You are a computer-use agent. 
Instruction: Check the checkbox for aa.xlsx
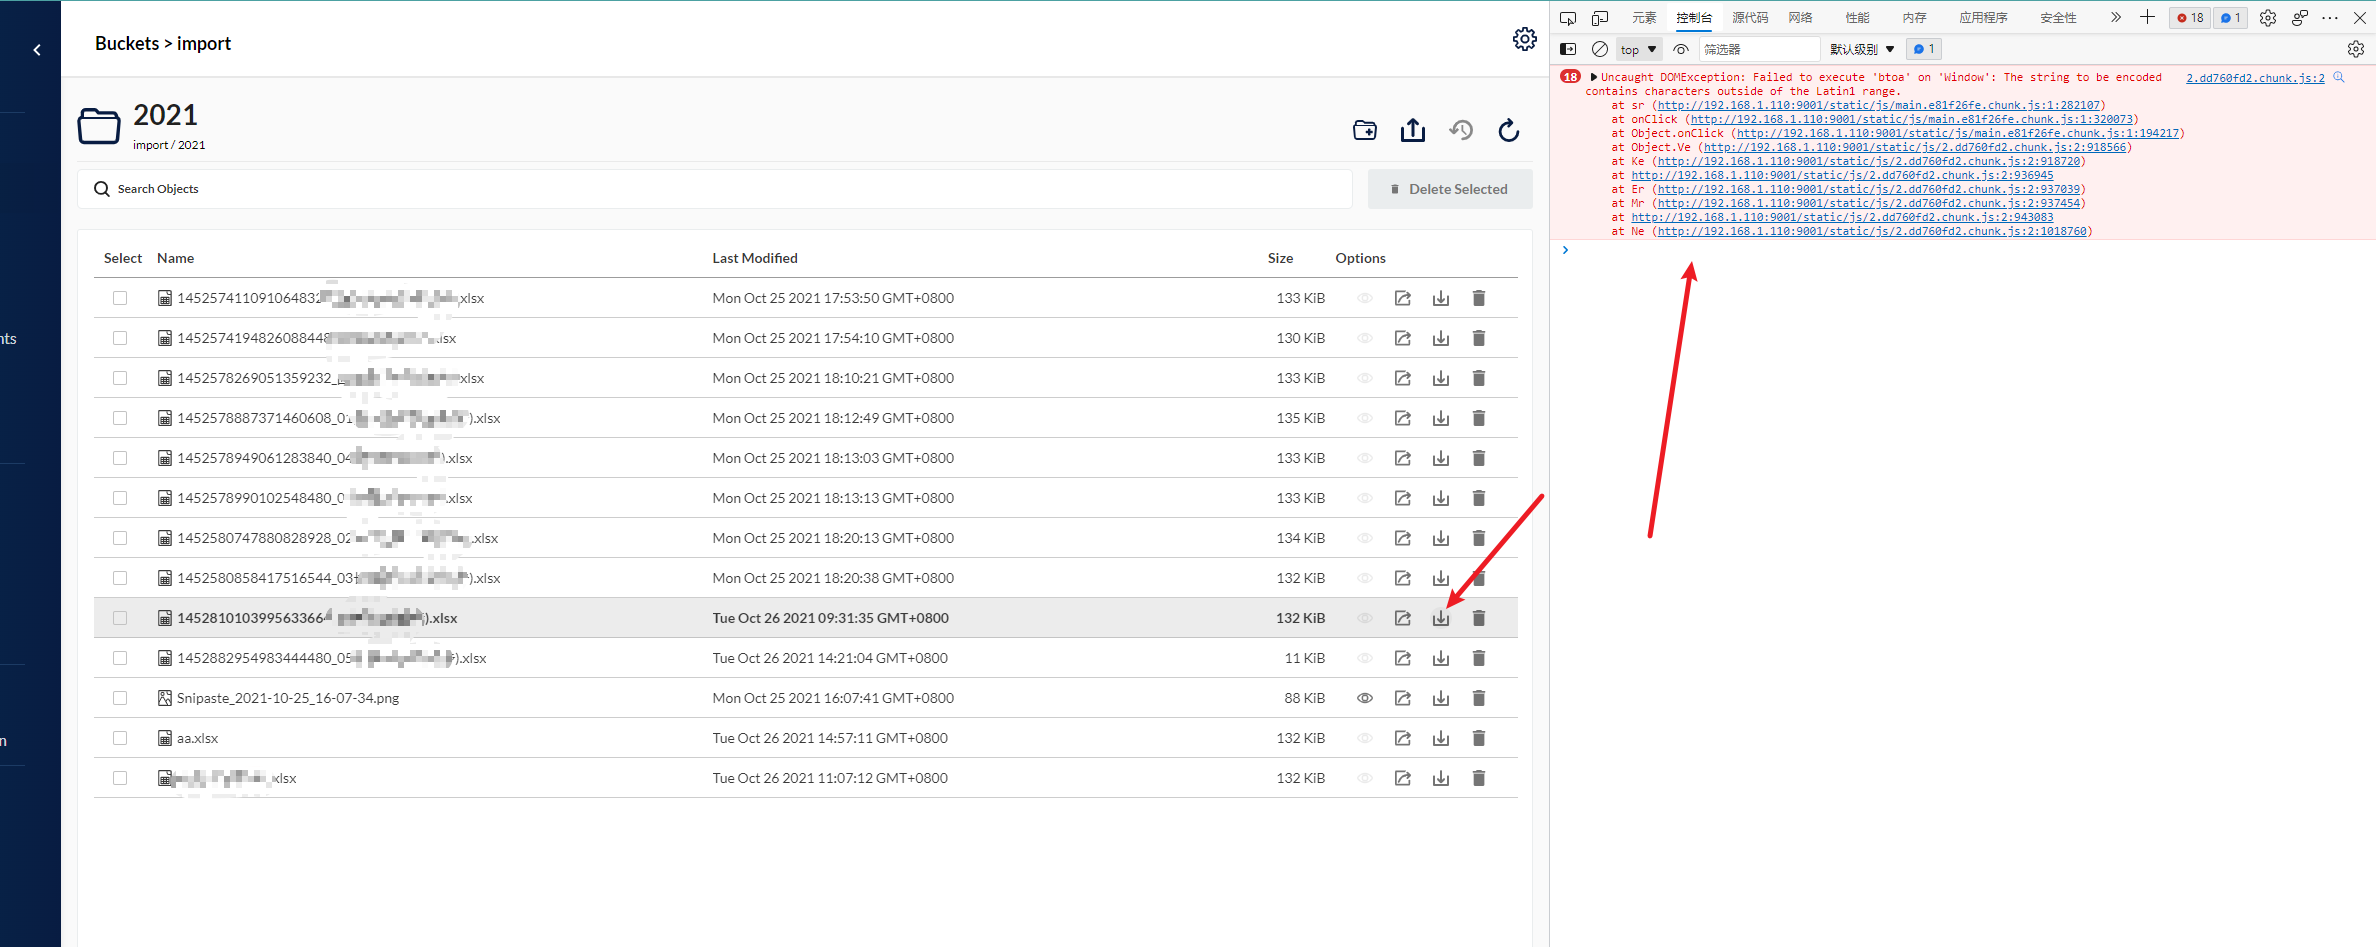click(x=120, y=737)
